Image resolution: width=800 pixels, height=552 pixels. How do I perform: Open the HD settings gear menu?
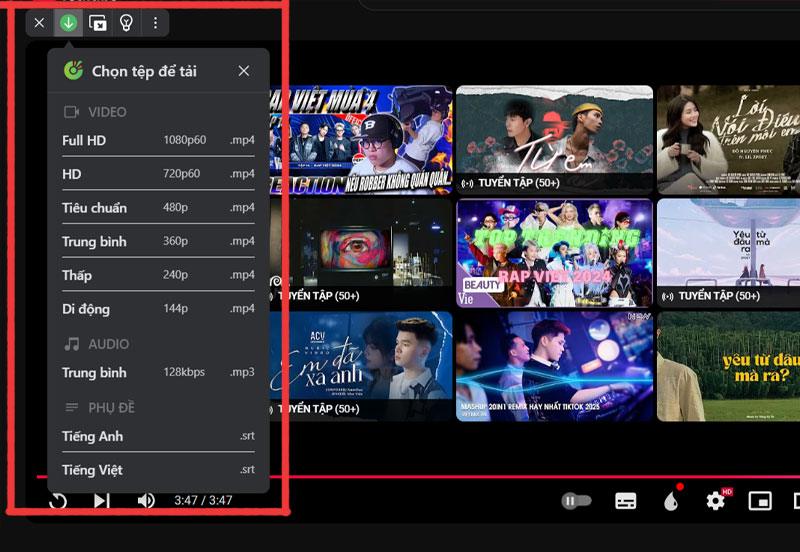(716, 501)
